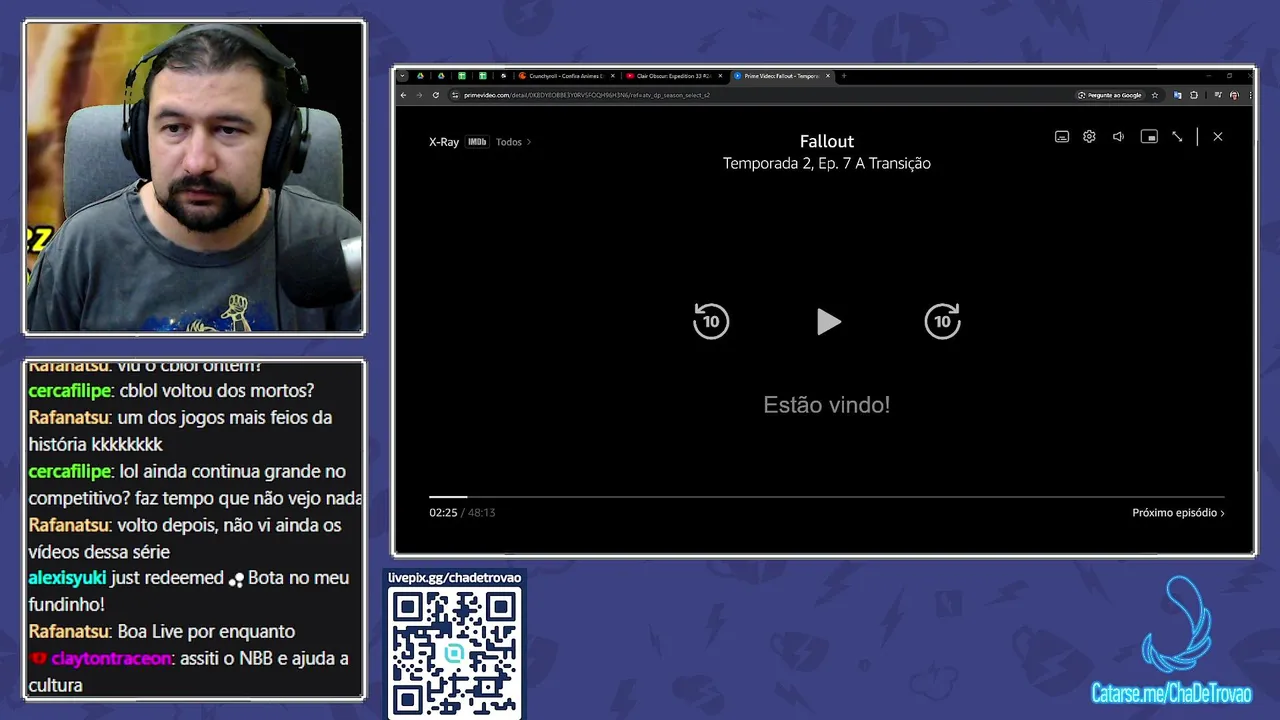Click the IMDb badge

477,142
